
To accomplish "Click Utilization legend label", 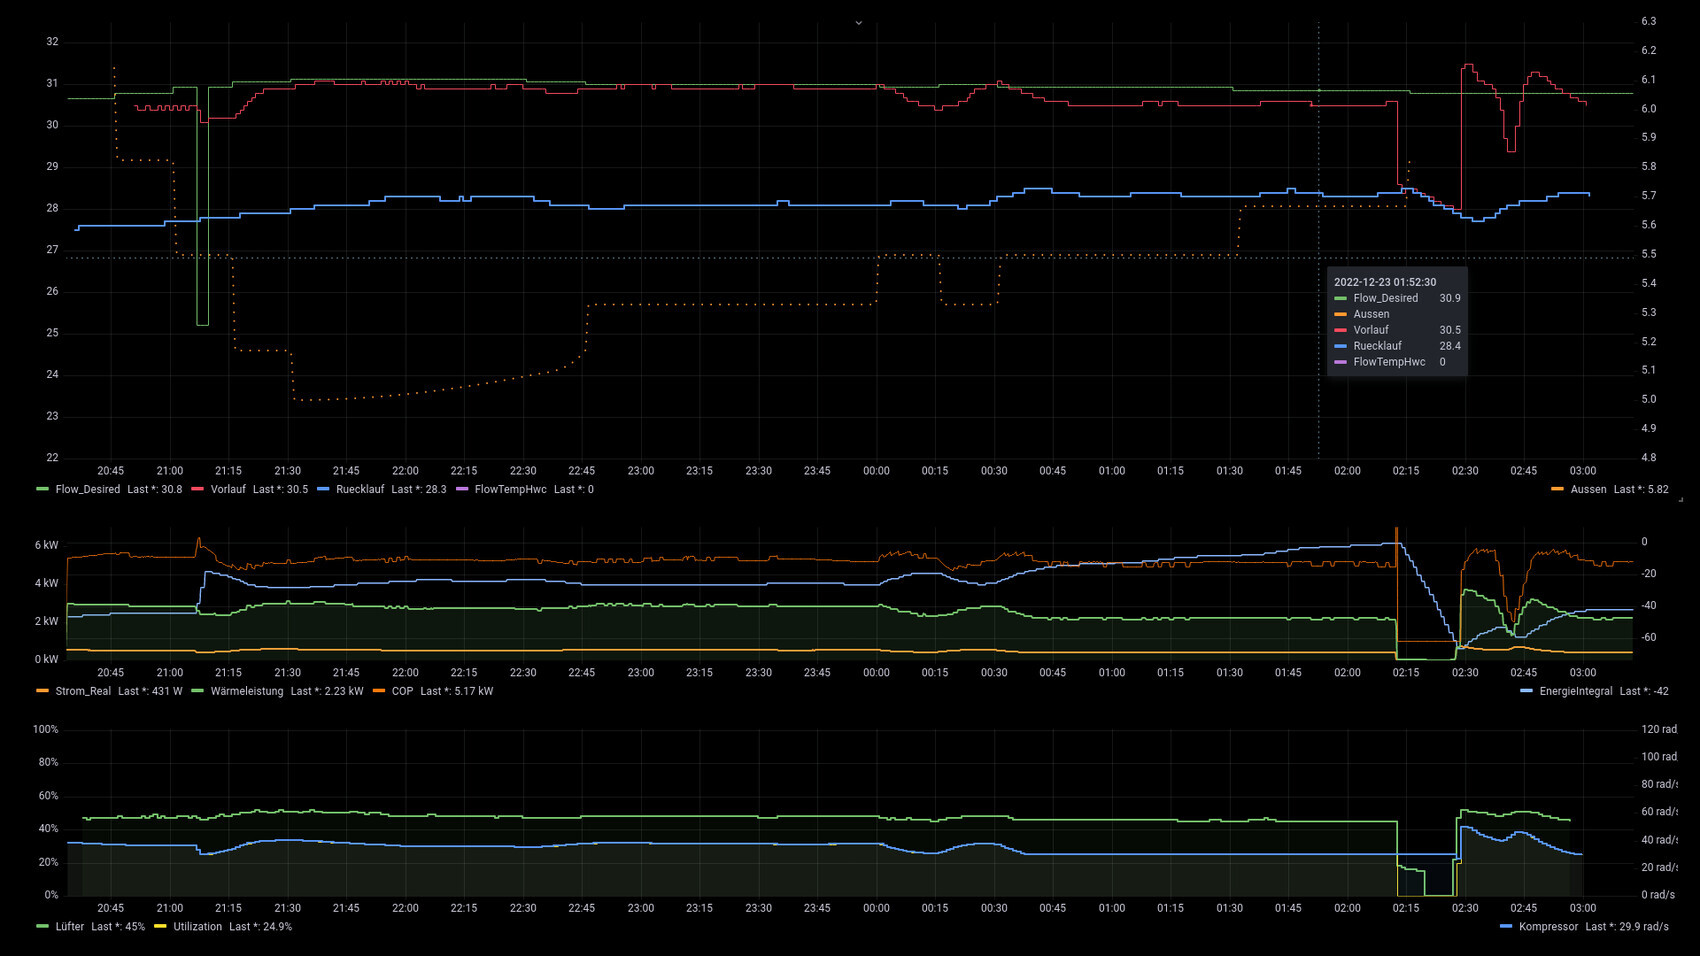I will click(197, 927).
